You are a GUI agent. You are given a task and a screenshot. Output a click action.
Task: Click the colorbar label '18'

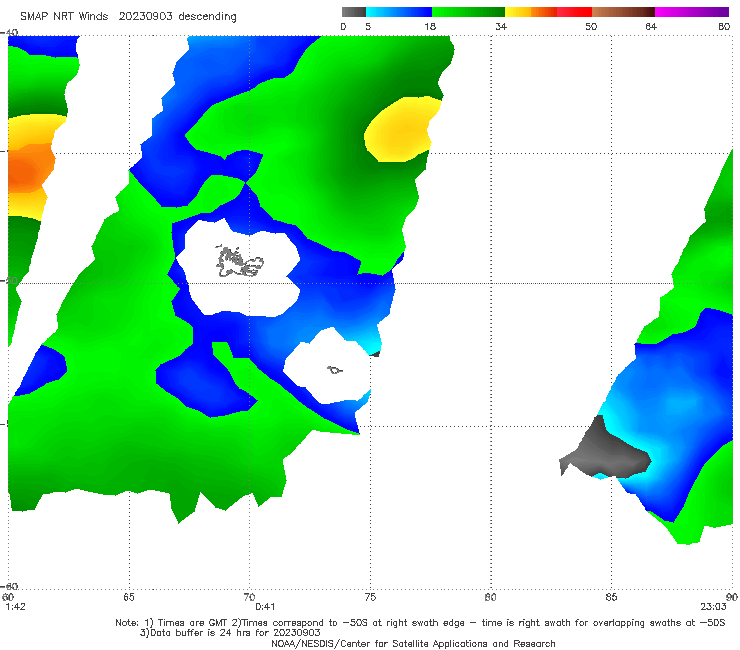pyautogui.click(x=430, y=26)
